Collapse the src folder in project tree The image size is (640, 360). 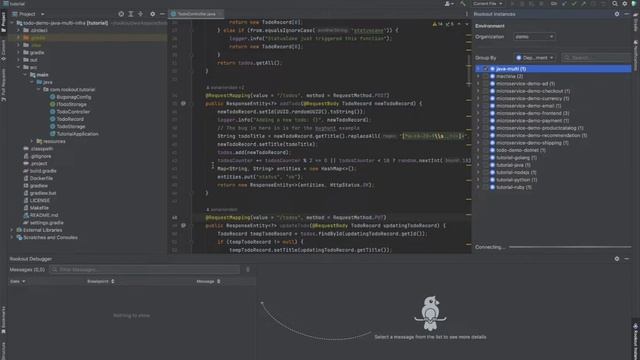click(x=18, y=67)
